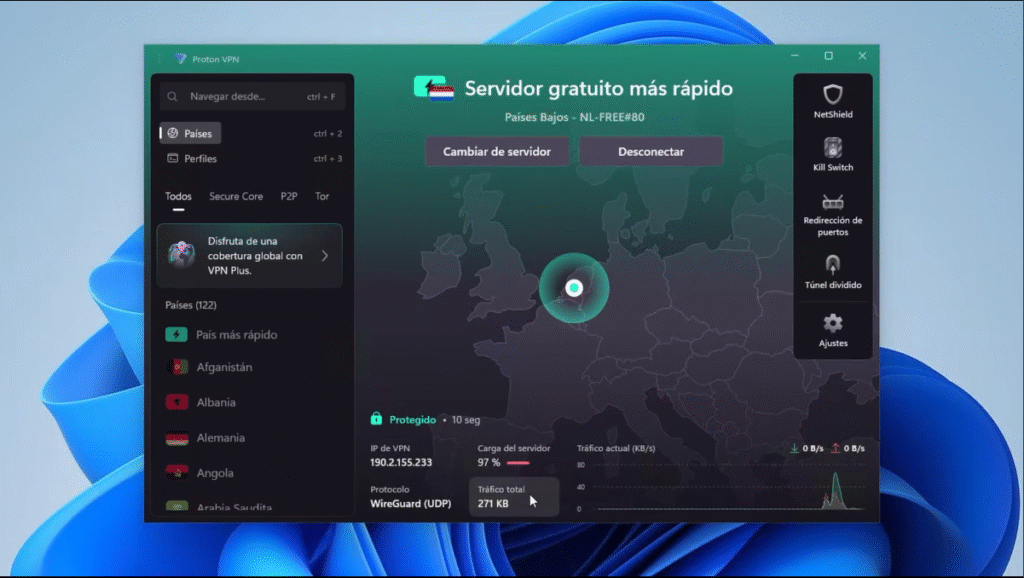Click the Desconectar button
The height and width of the screenshot is (578, 1024).
651,152
